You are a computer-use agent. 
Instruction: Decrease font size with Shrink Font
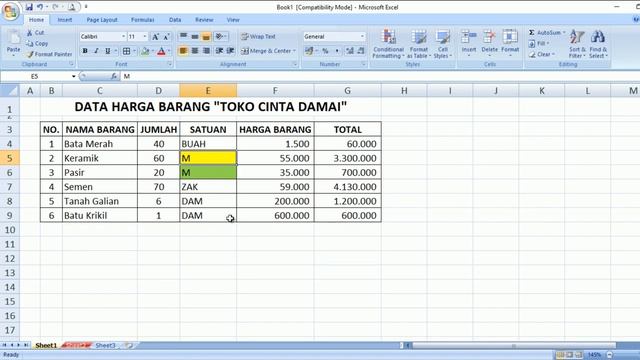pyautogui.click(x=166, y=37)
